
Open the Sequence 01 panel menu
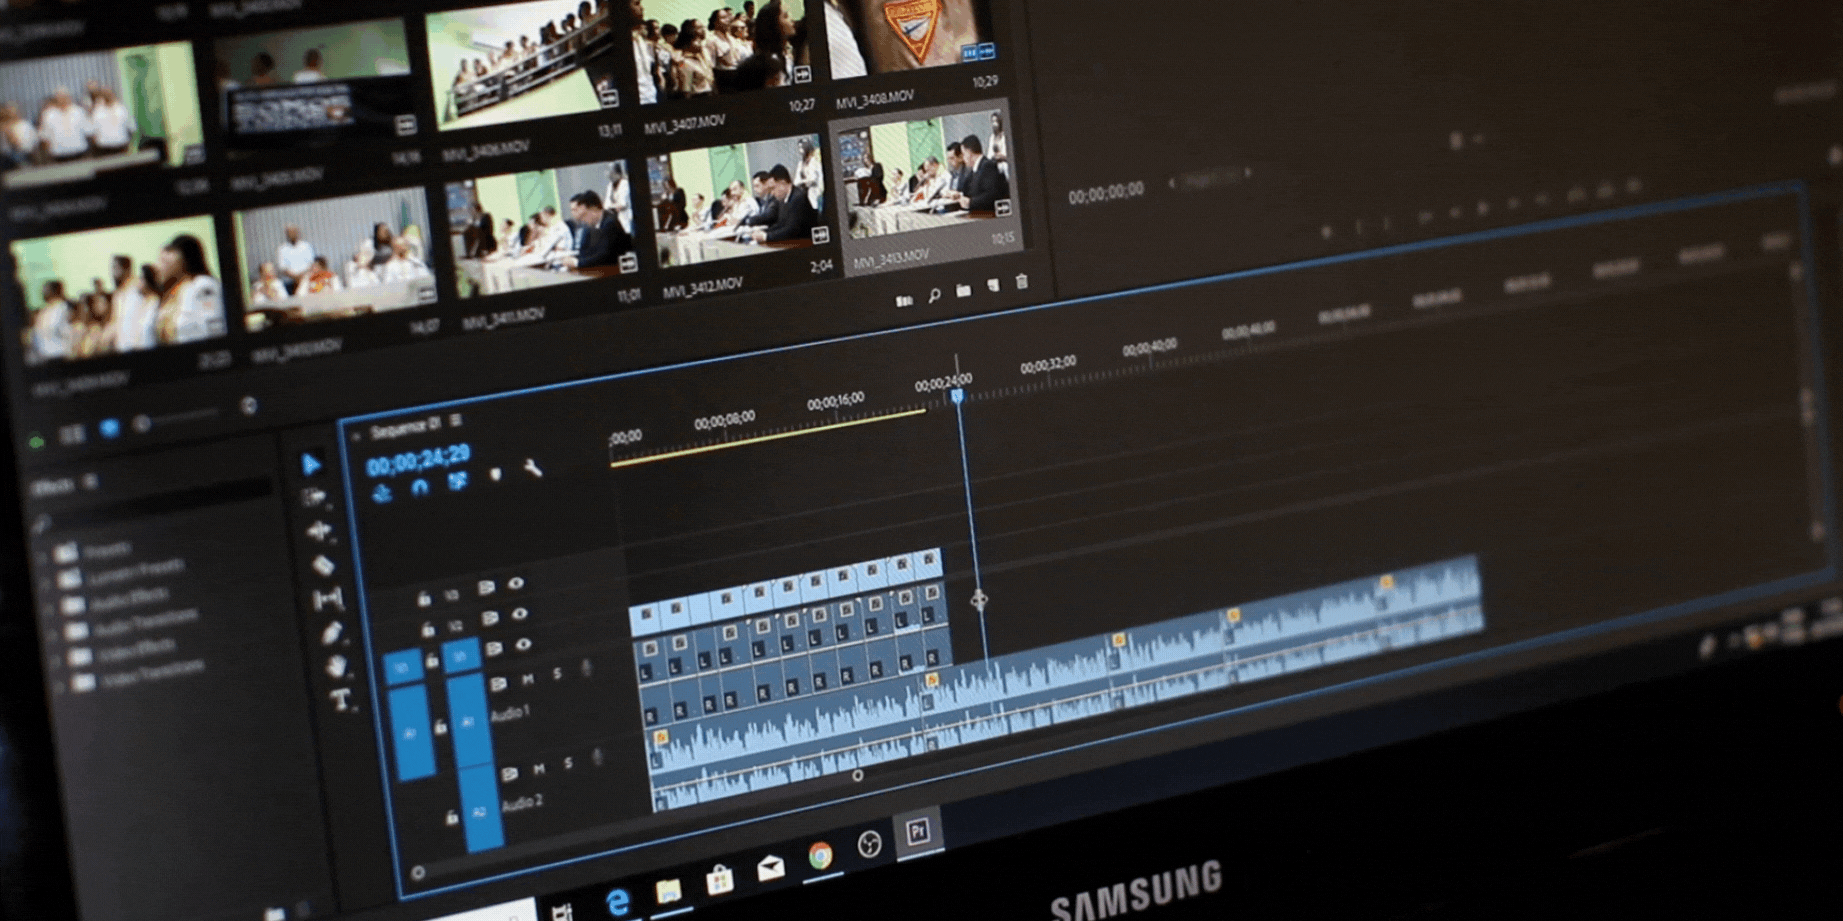pyautogui.click(x=456, y=420)
